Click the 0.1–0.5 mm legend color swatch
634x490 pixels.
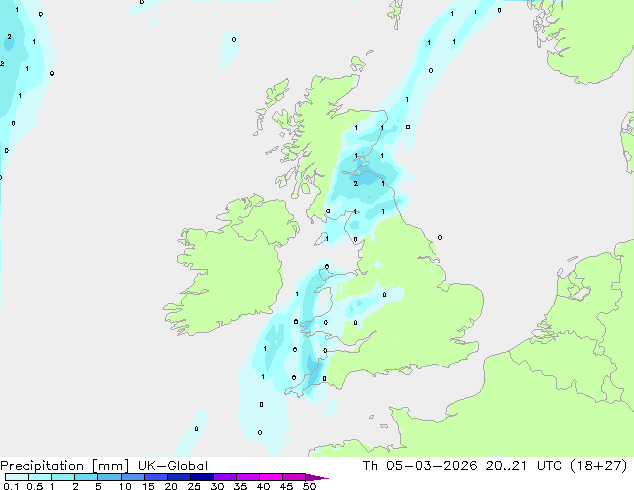pyautogui.click(x=17, y=477)
